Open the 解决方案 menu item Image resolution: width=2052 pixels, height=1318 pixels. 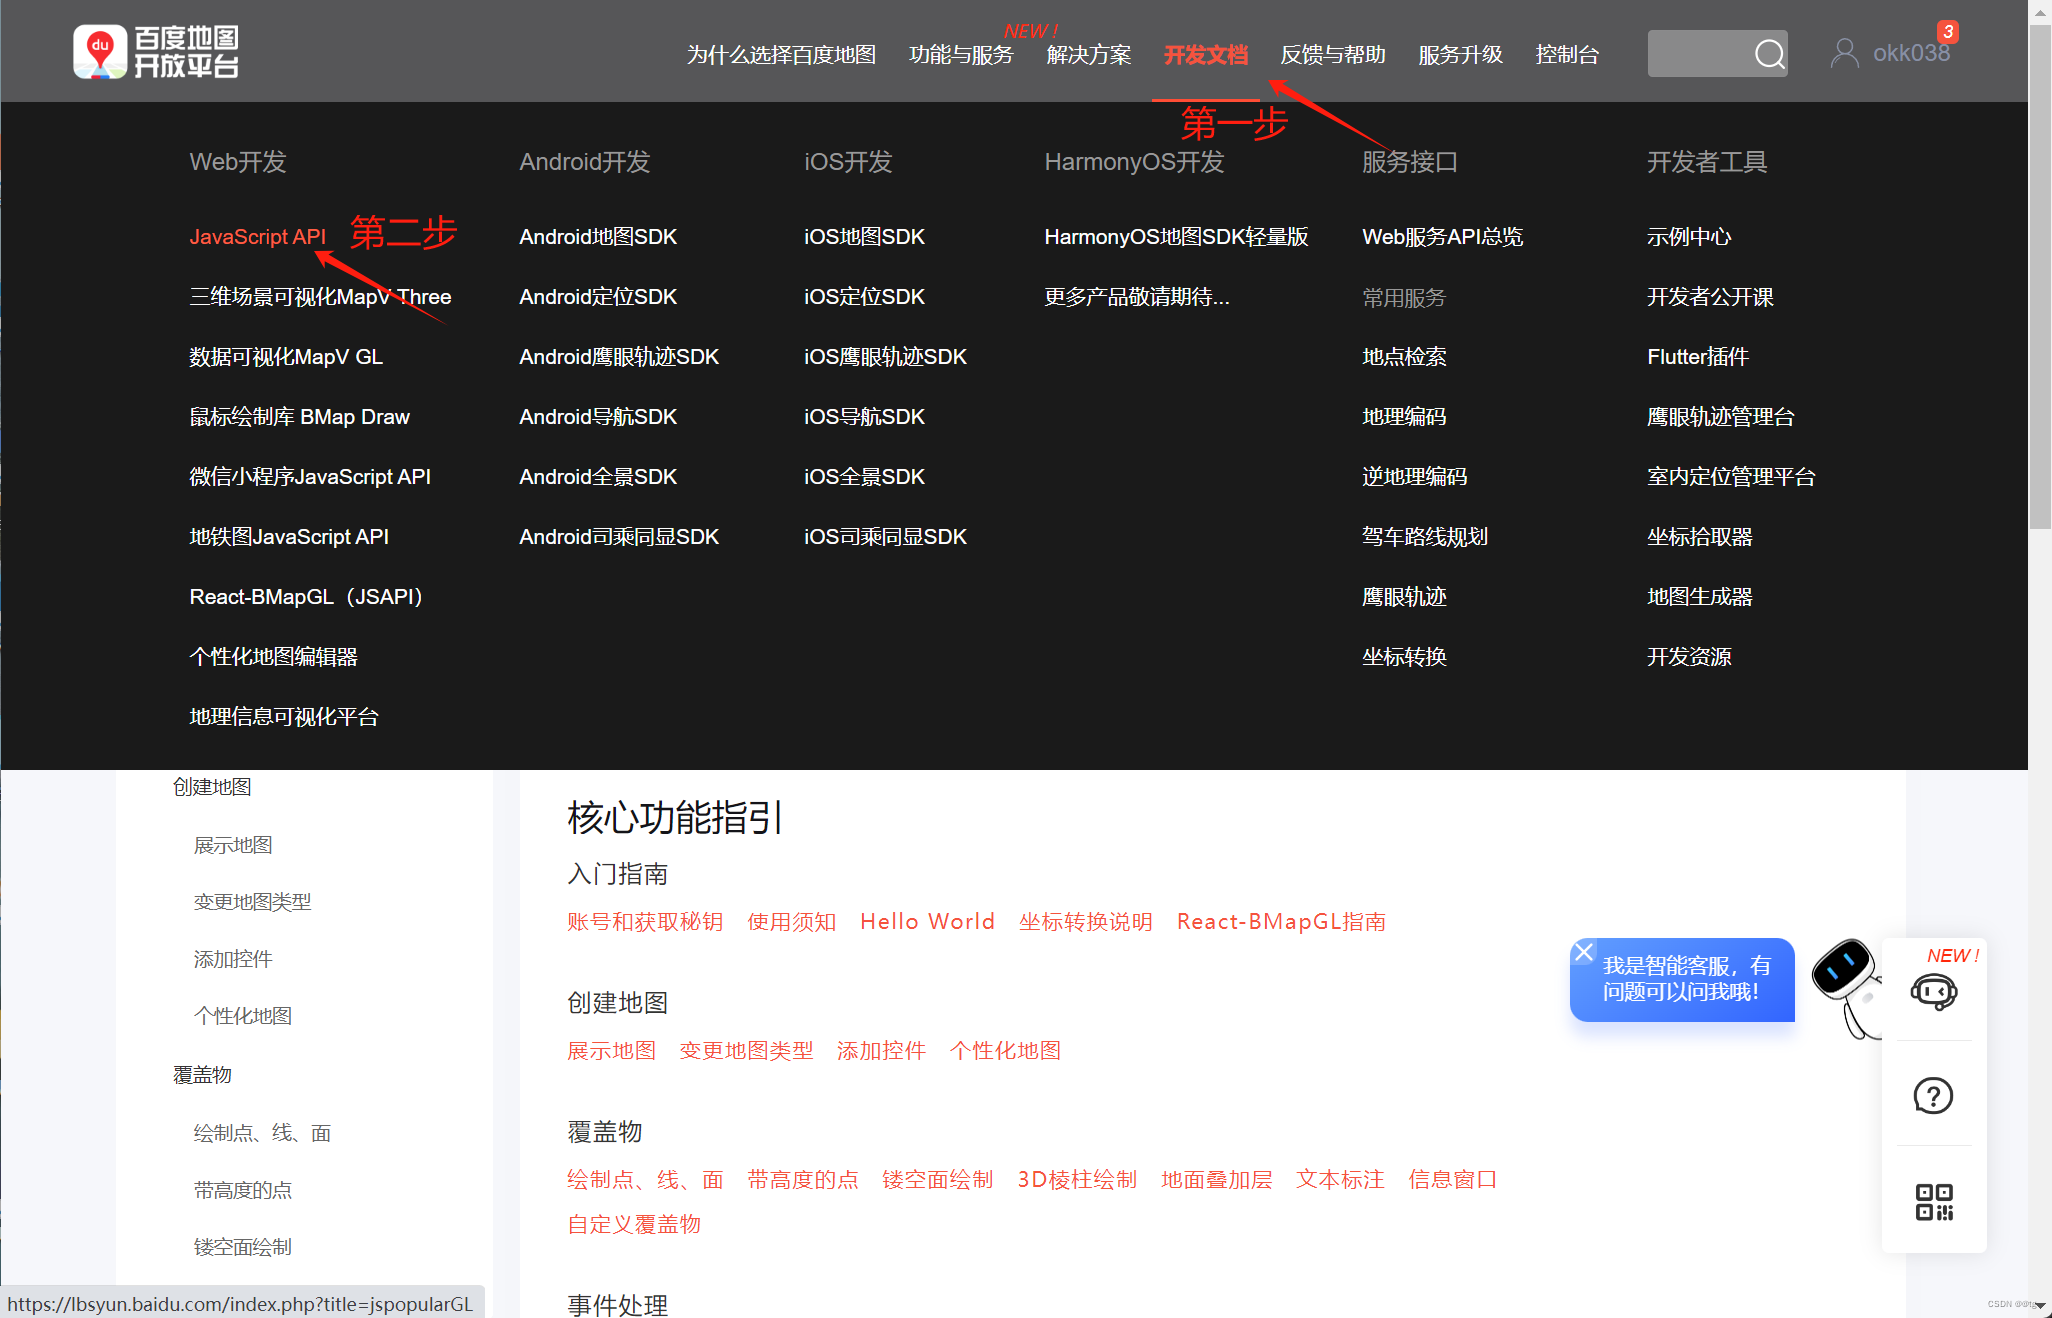(1089, 55)
